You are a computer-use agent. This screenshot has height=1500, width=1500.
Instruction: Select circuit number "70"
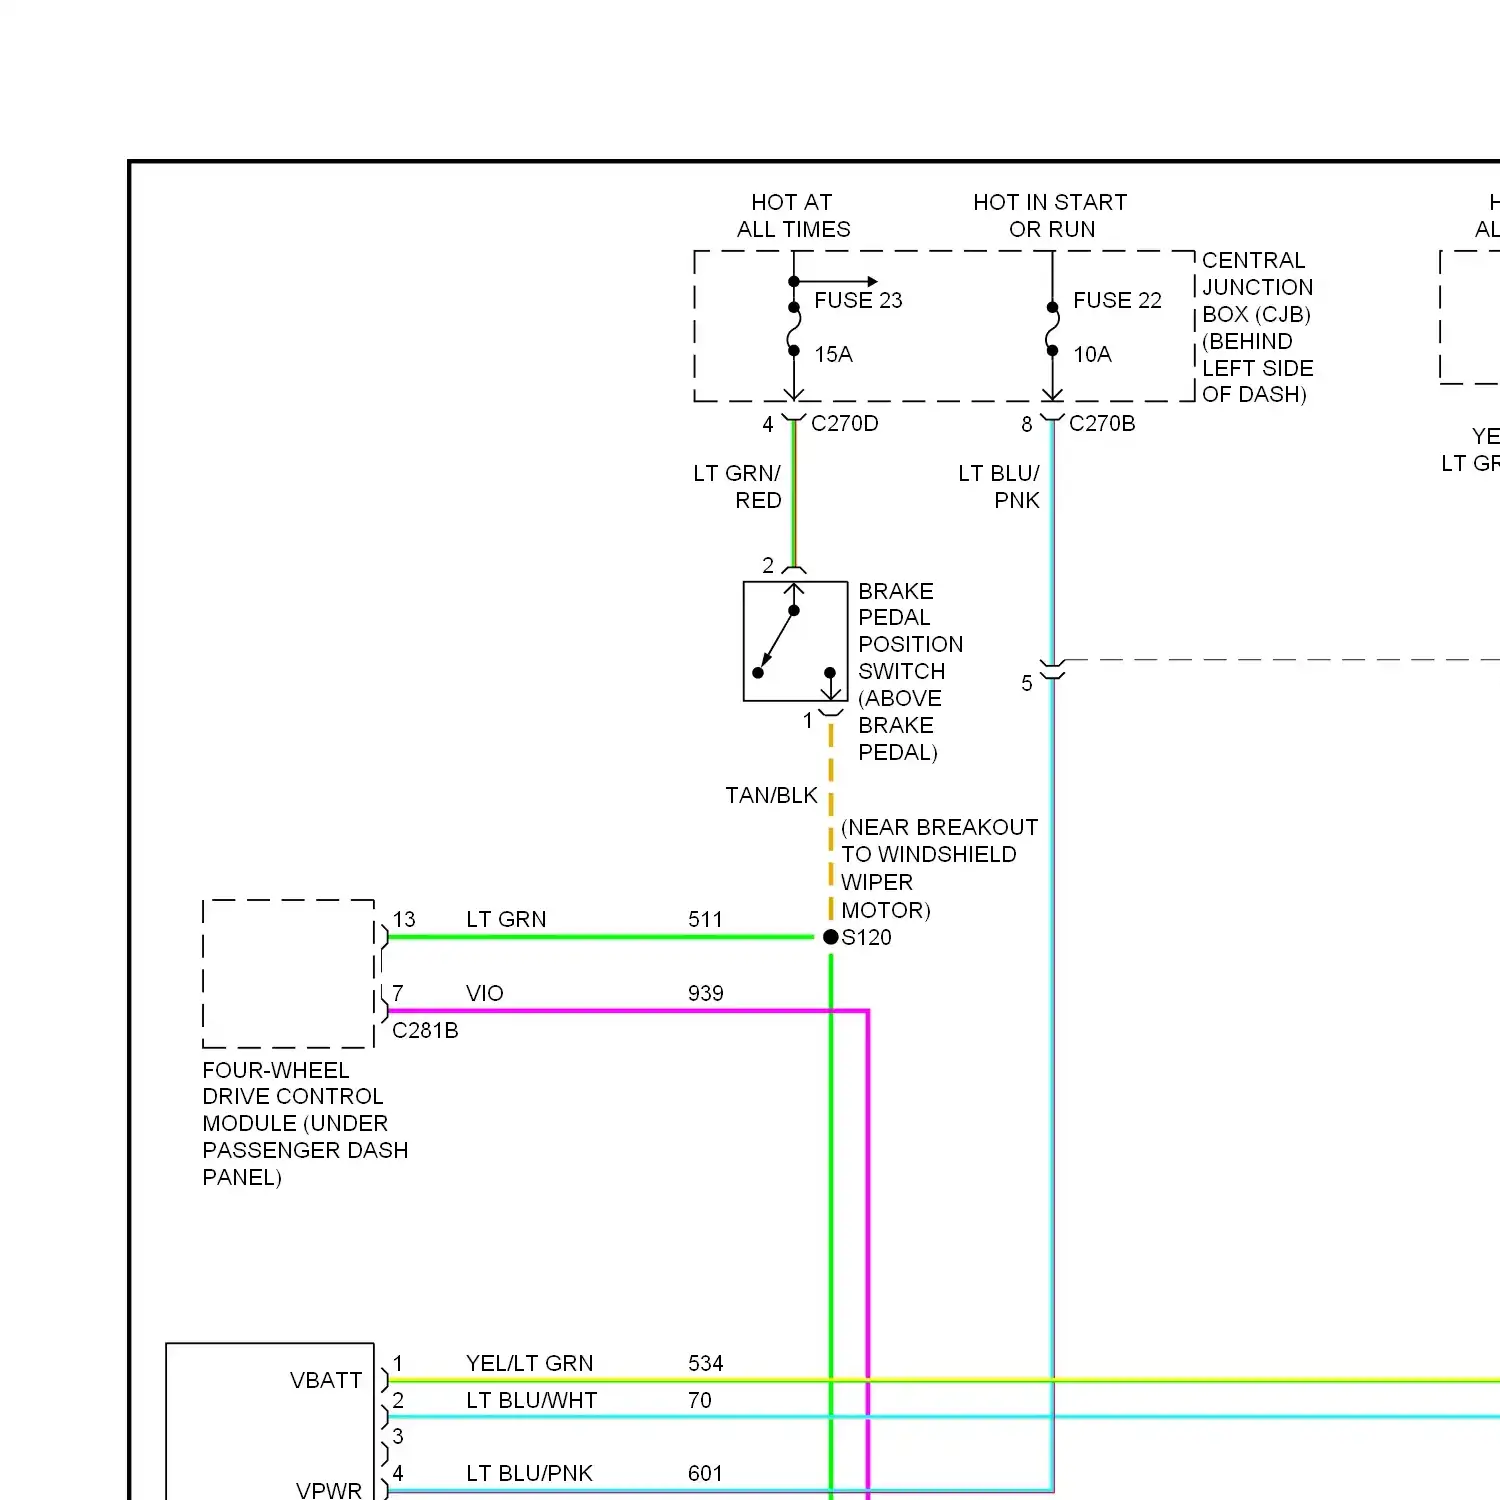[700, 1400]
